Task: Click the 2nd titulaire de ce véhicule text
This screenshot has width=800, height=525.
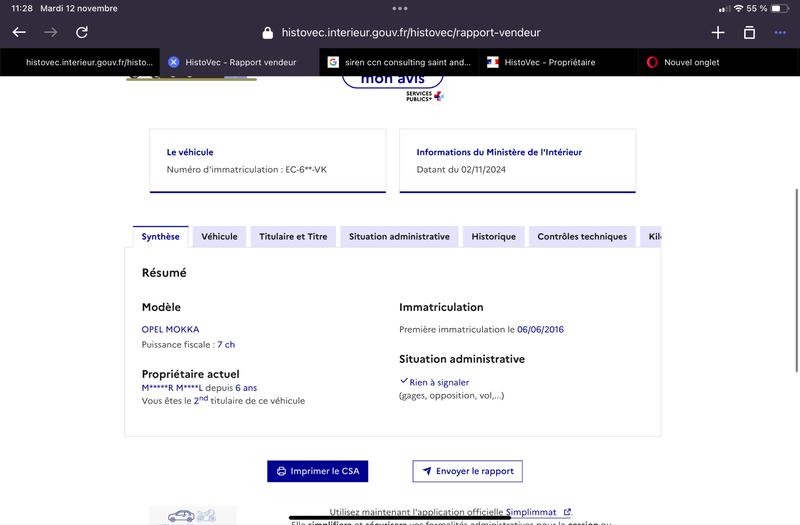Action: (x=249, y=400)
